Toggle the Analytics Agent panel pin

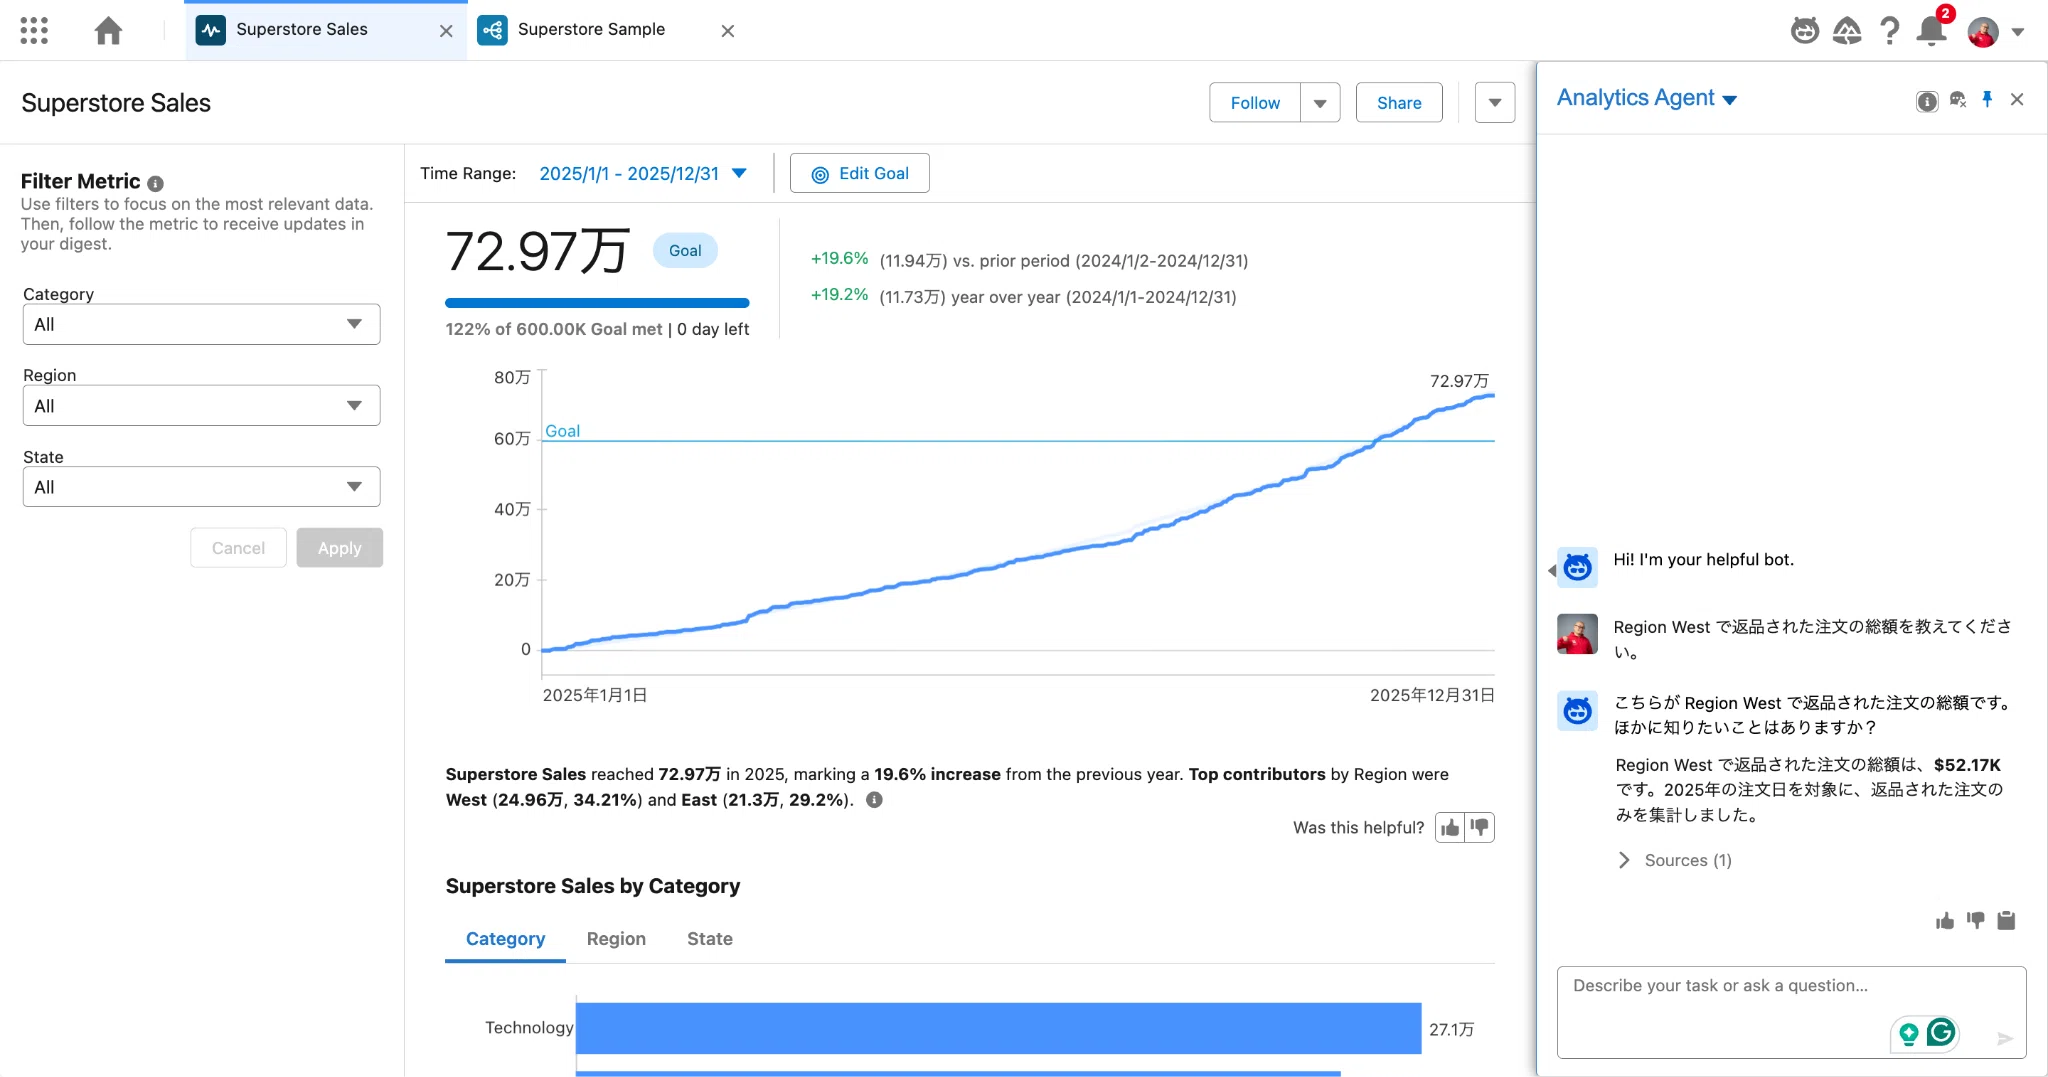coord(1987,99)
